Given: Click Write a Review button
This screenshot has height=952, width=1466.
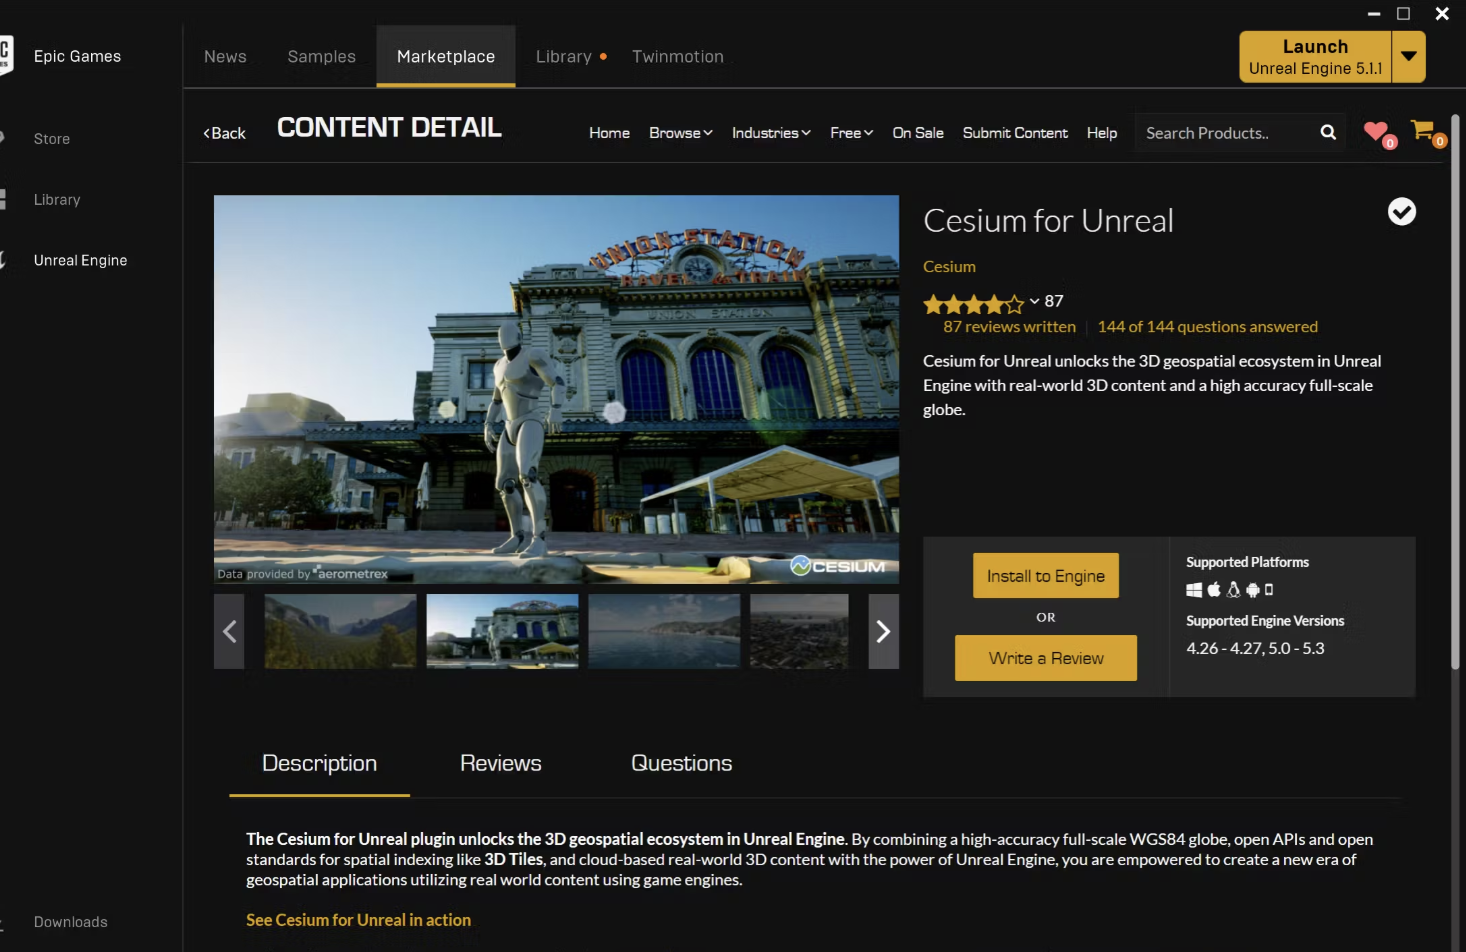Looking at the screenshot, I should [x=1045, y=658].
